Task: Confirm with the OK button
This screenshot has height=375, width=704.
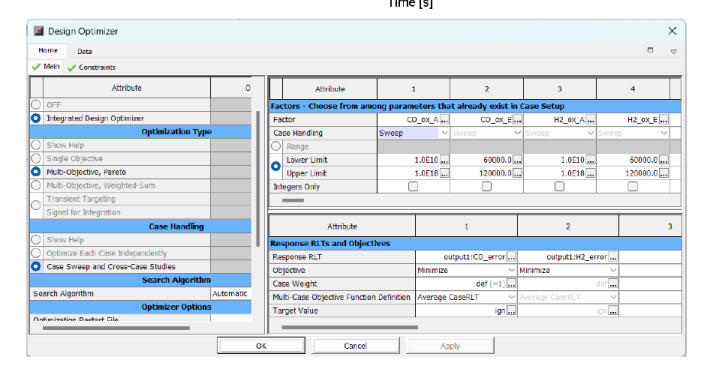Action: point(261,346)
